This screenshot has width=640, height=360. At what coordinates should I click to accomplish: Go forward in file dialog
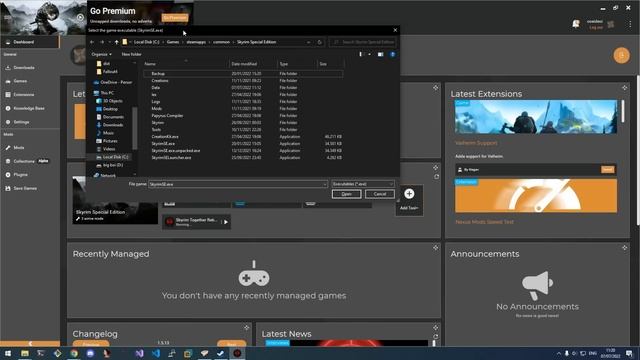(102, 42)
